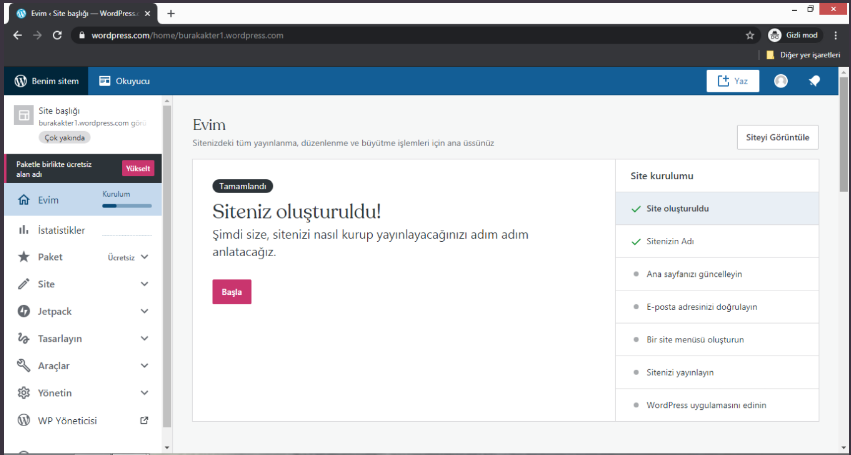Select the completed 'Site oluşturuldu' step
This screenshot has width=851, height=455.
716,209
